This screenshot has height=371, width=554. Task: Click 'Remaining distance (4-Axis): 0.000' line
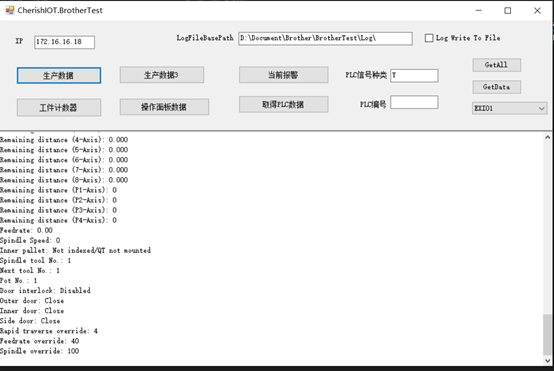coord(64,140)
